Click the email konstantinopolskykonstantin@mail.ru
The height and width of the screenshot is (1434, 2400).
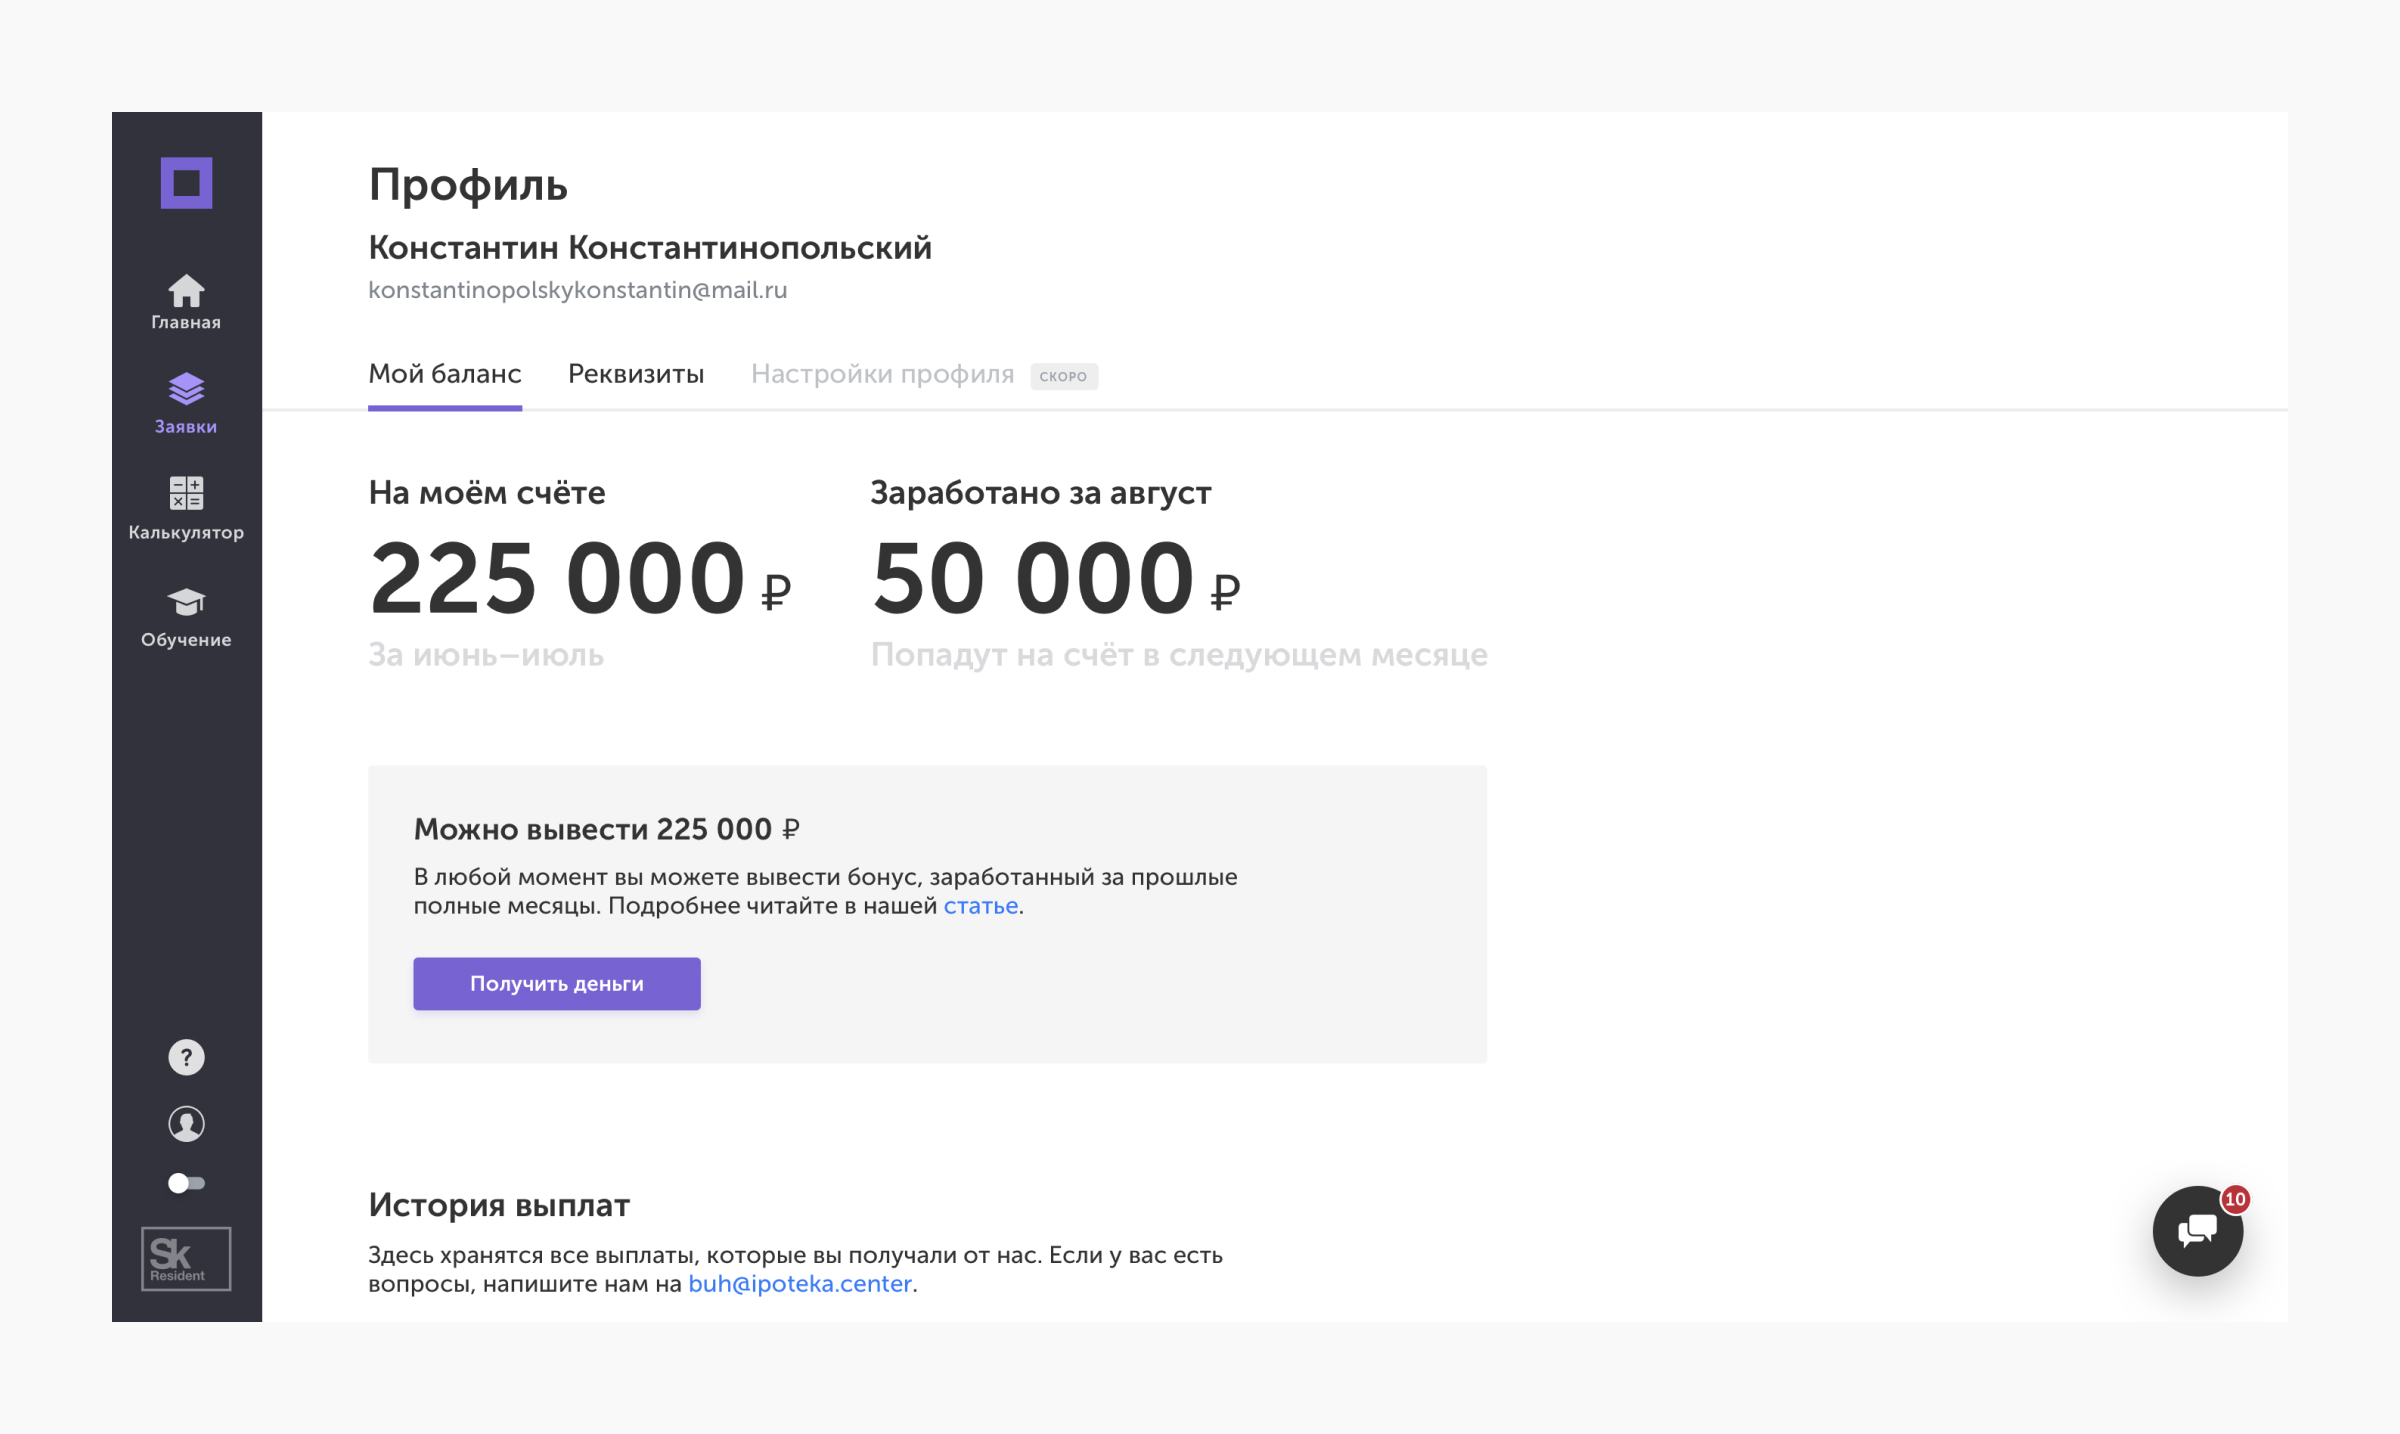578,290
